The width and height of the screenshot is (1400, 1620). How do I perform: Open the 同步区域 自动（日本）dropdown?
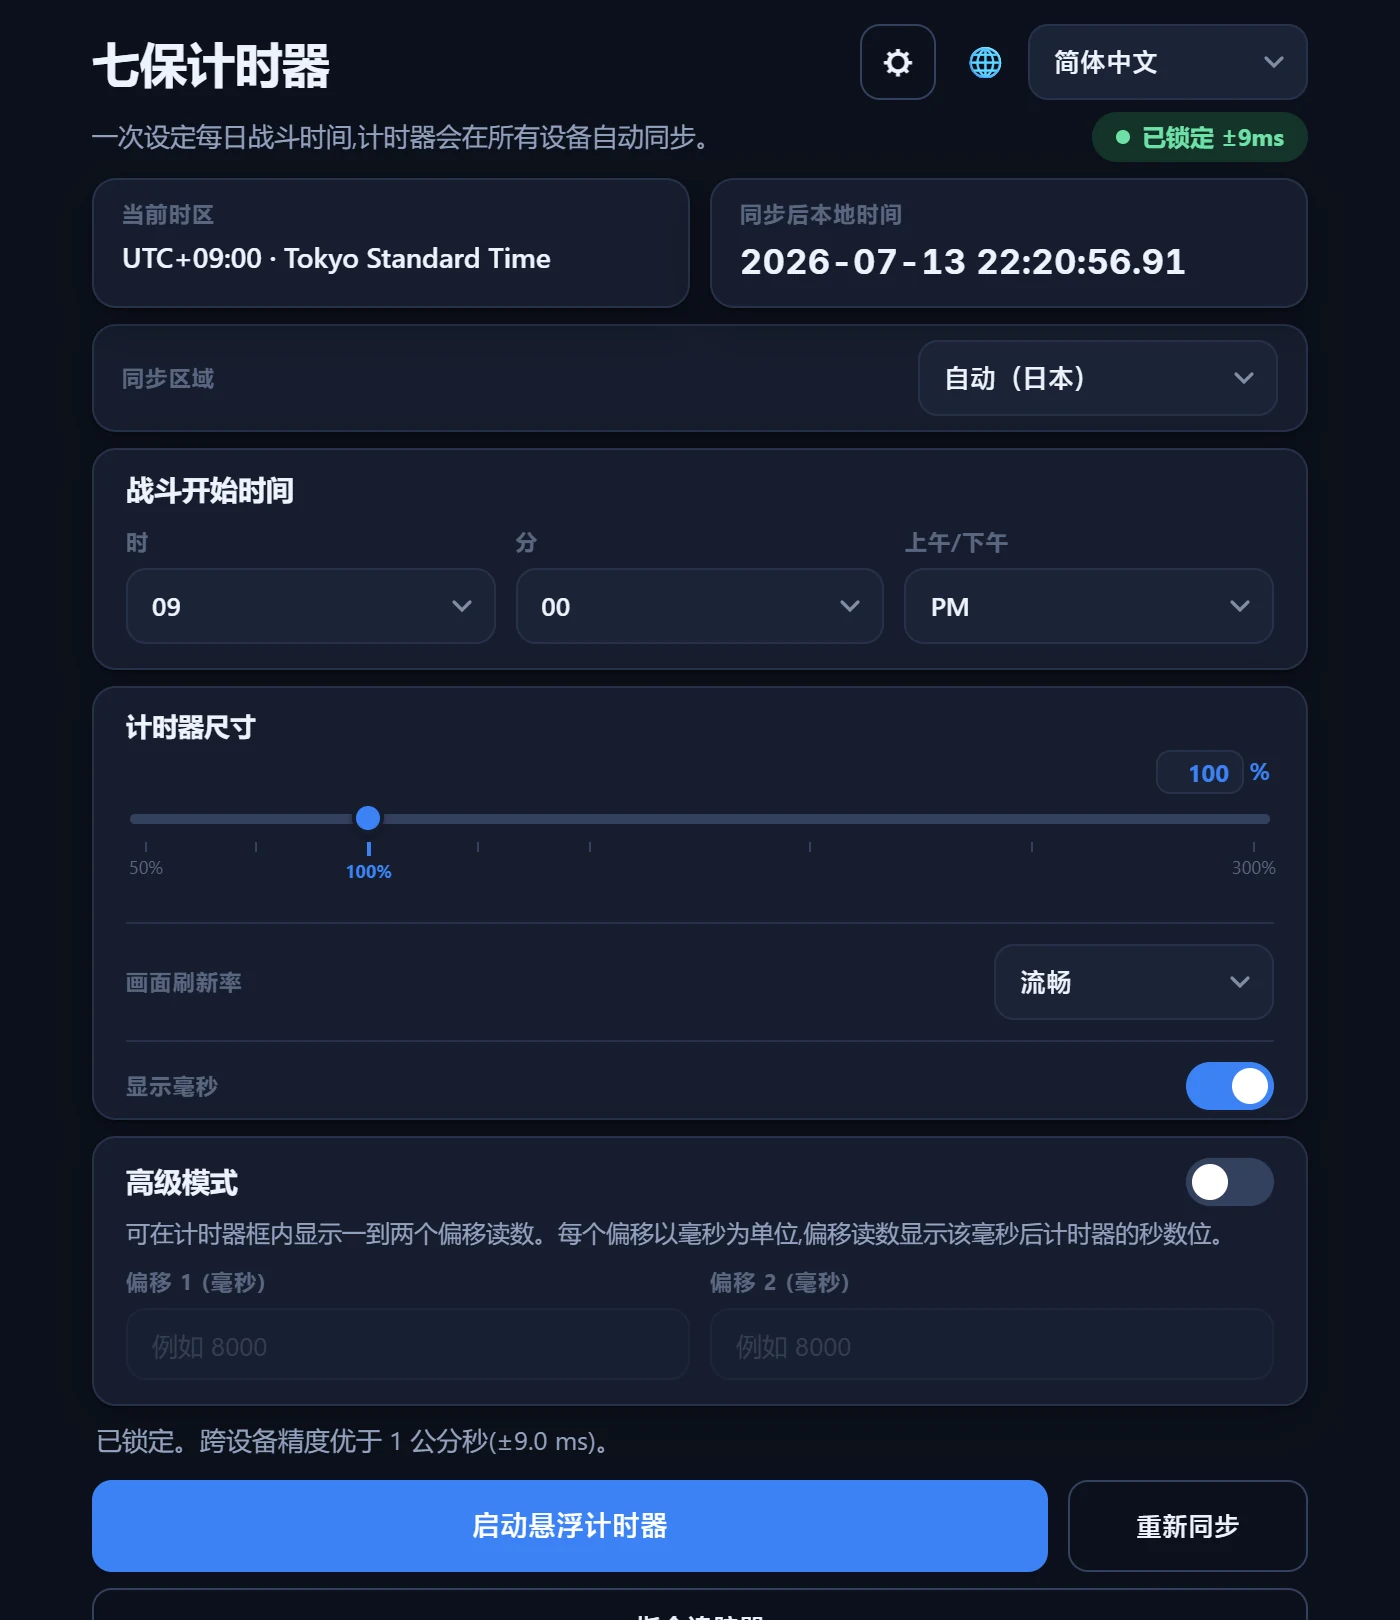[1097, 378]
